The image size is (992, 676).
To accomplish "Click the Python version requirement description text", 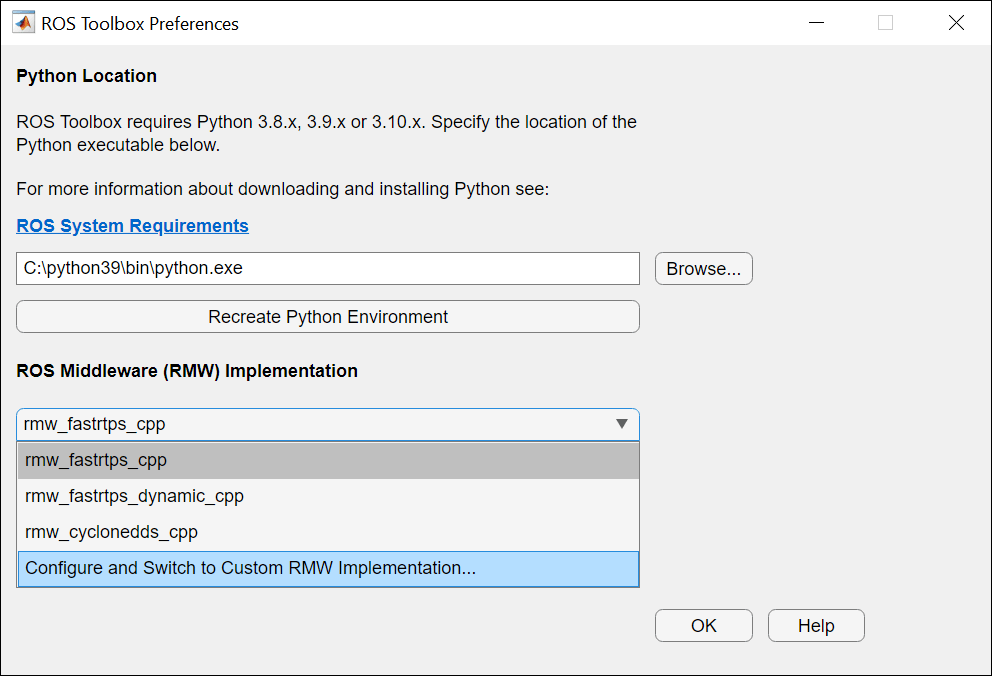I will (x=326, y=133).
